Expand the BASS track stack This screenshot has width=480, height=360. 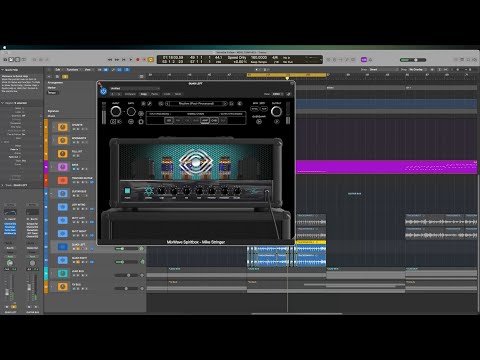point(51,167)
